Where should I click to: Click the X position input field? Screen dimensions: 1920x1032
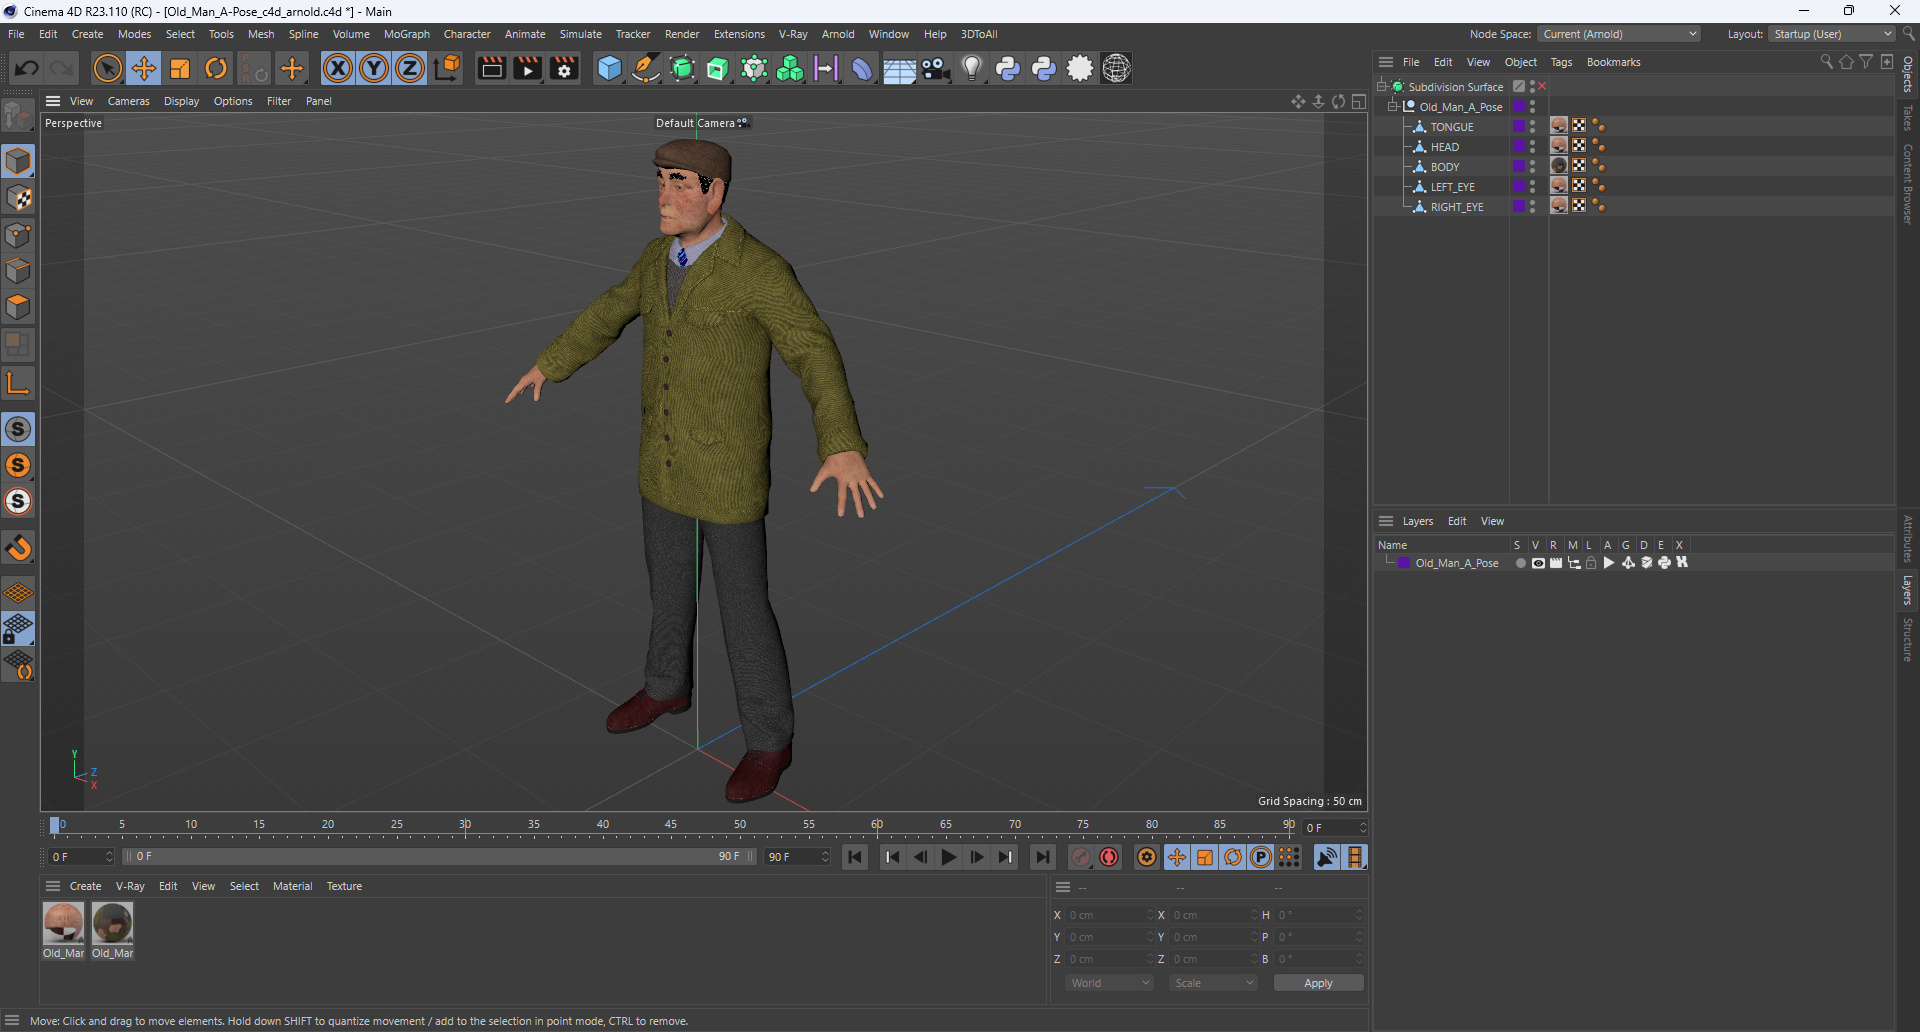pyautogui.click(x=1108, y=915)
